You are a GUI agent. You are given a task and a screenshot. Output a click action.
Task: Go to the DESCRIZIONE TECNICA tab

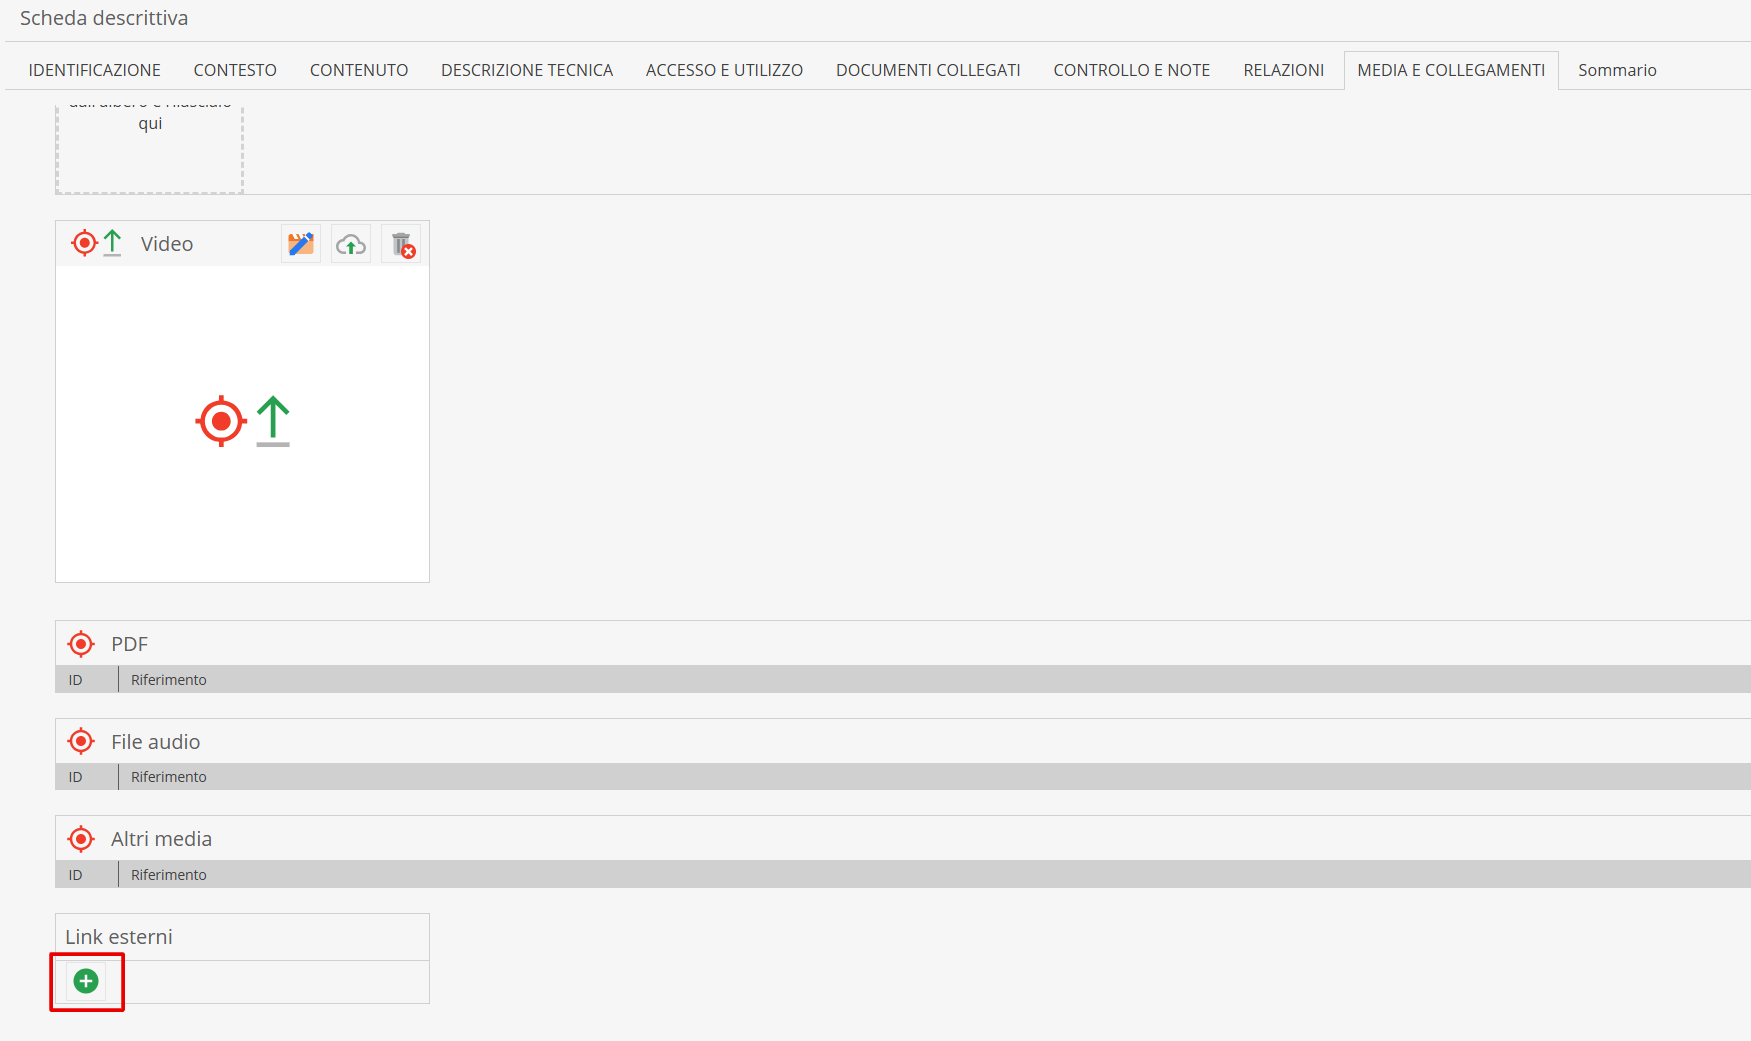[527, 70]
